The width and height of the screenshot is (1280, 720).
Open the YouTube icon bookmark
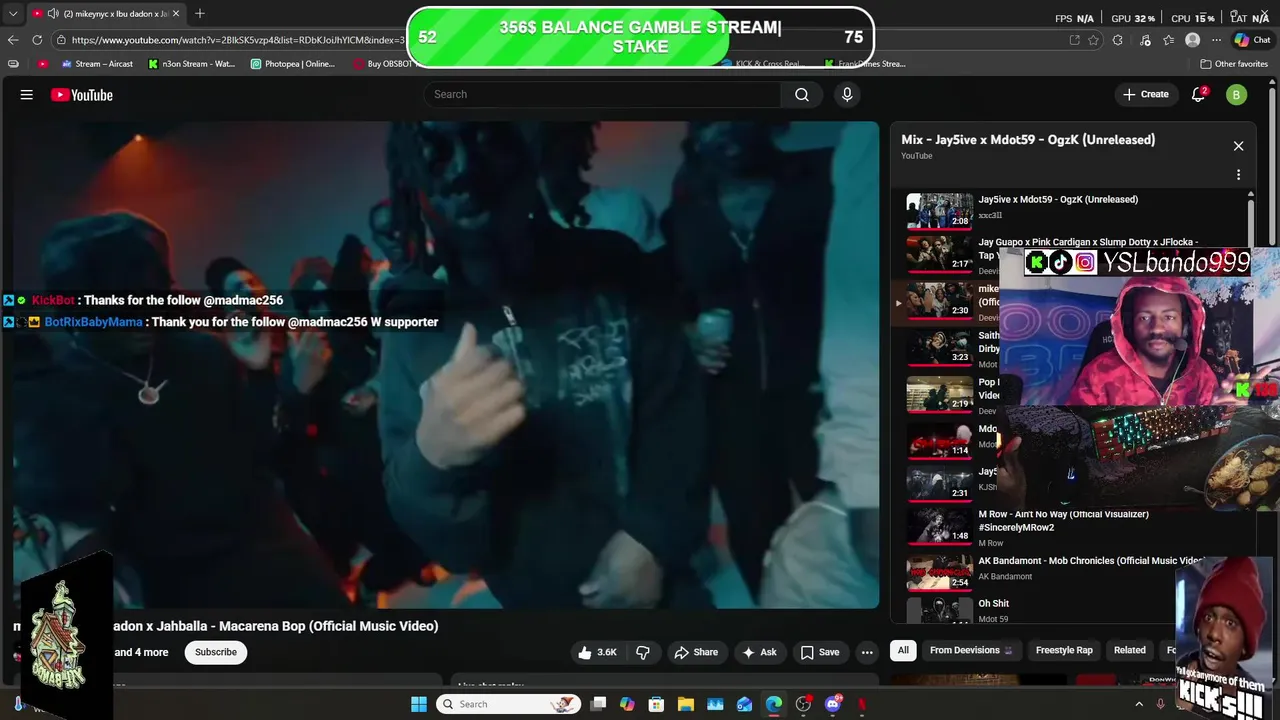pos(42,64)
